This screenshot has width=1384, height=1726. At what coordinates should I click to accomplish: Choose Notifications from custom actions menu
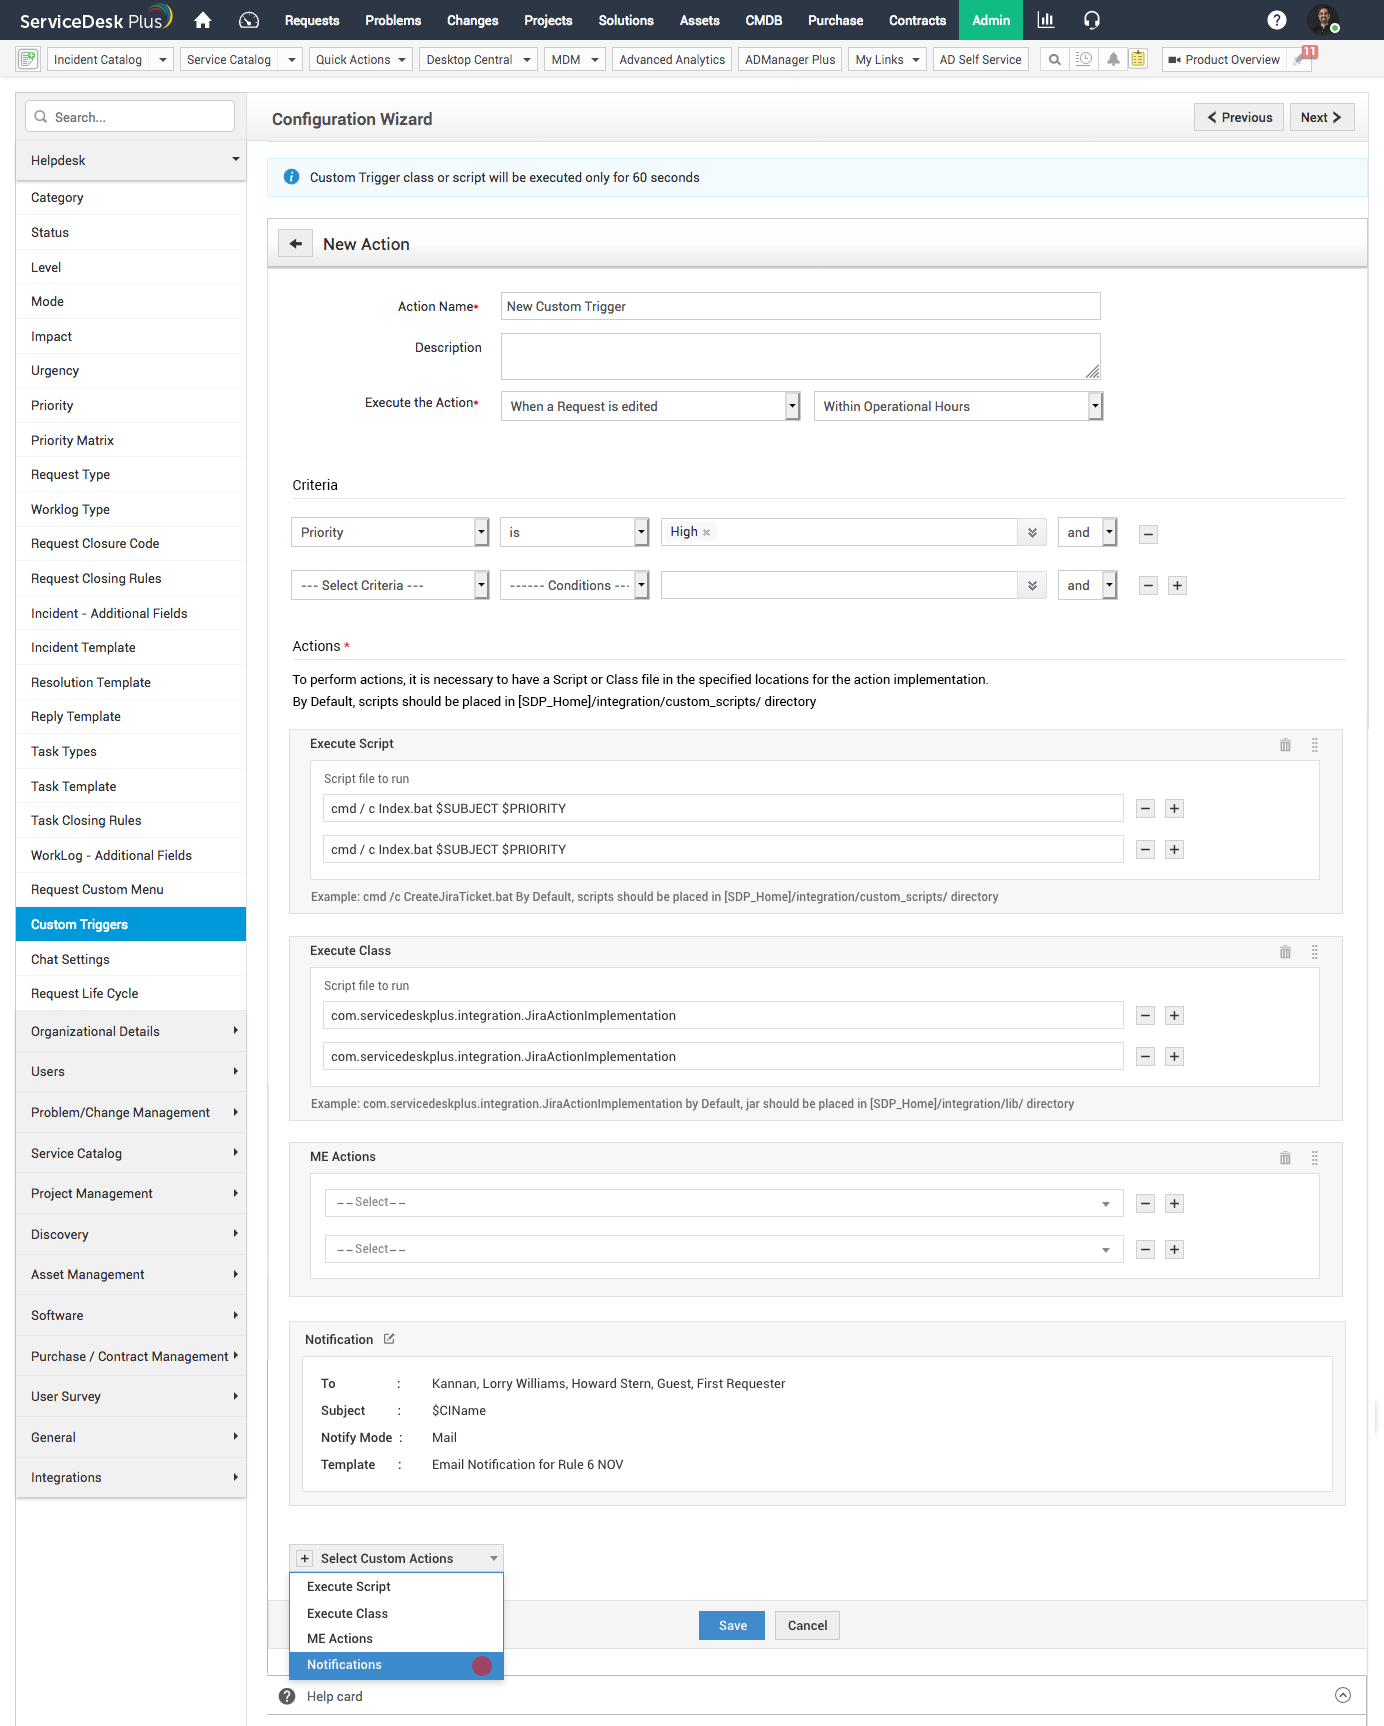(x=396, y=1665)
